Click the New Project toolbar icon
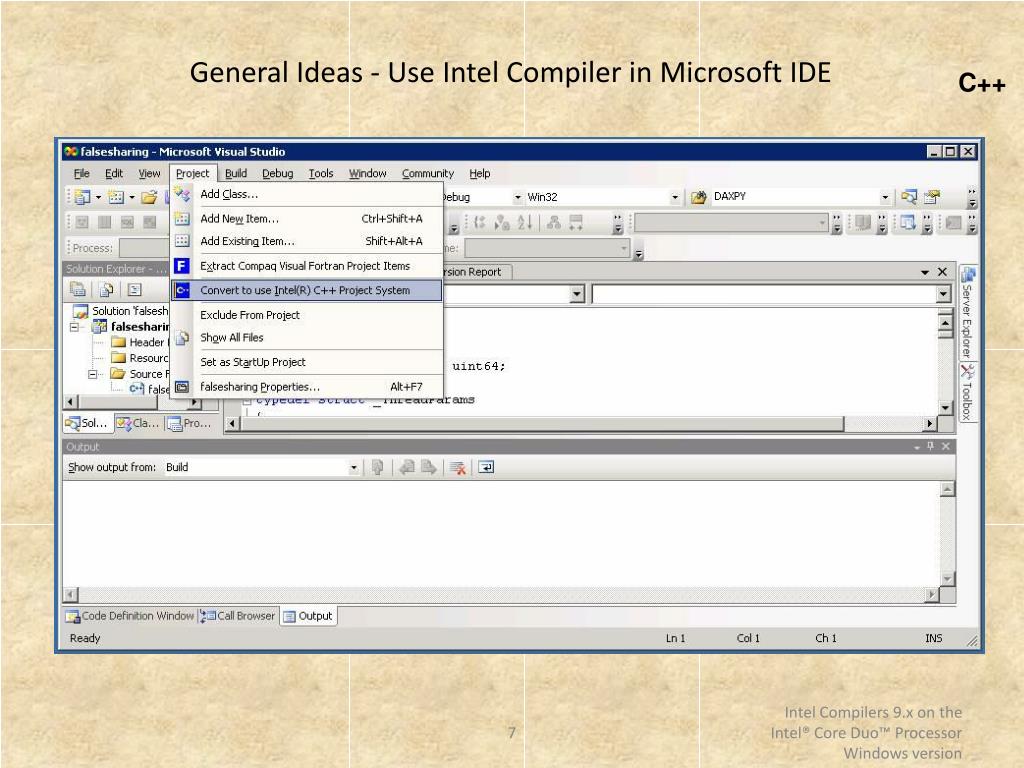Screen dimensions: 1024x768 click(82, 197)
